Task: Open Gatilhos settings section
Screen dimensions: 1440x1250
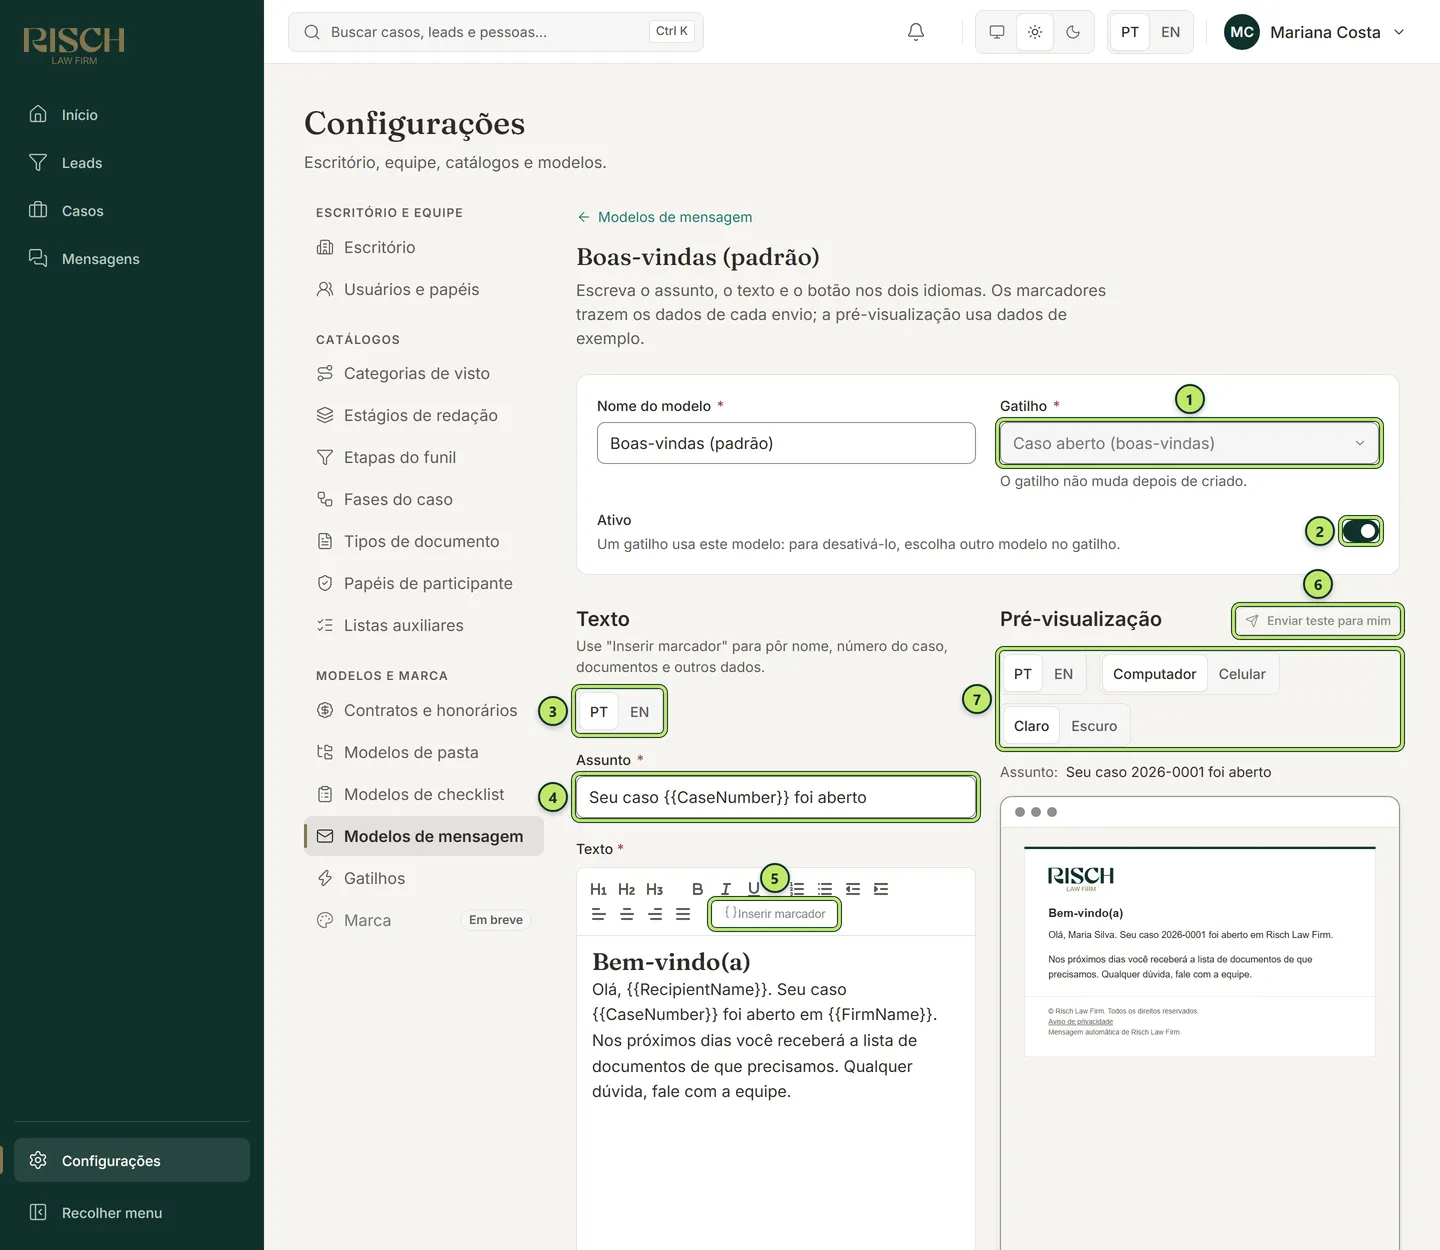Action: tap(424, 878)
